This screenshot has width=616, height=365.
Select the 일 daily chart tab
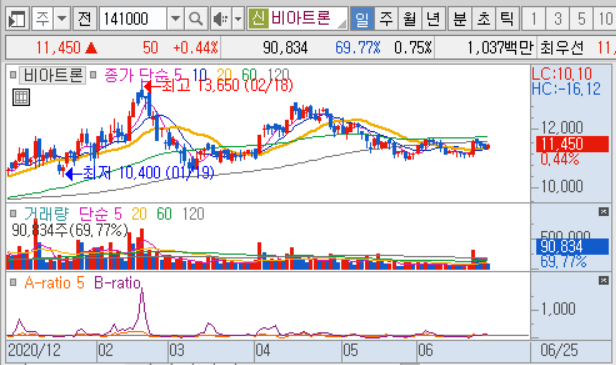(362, 18)
